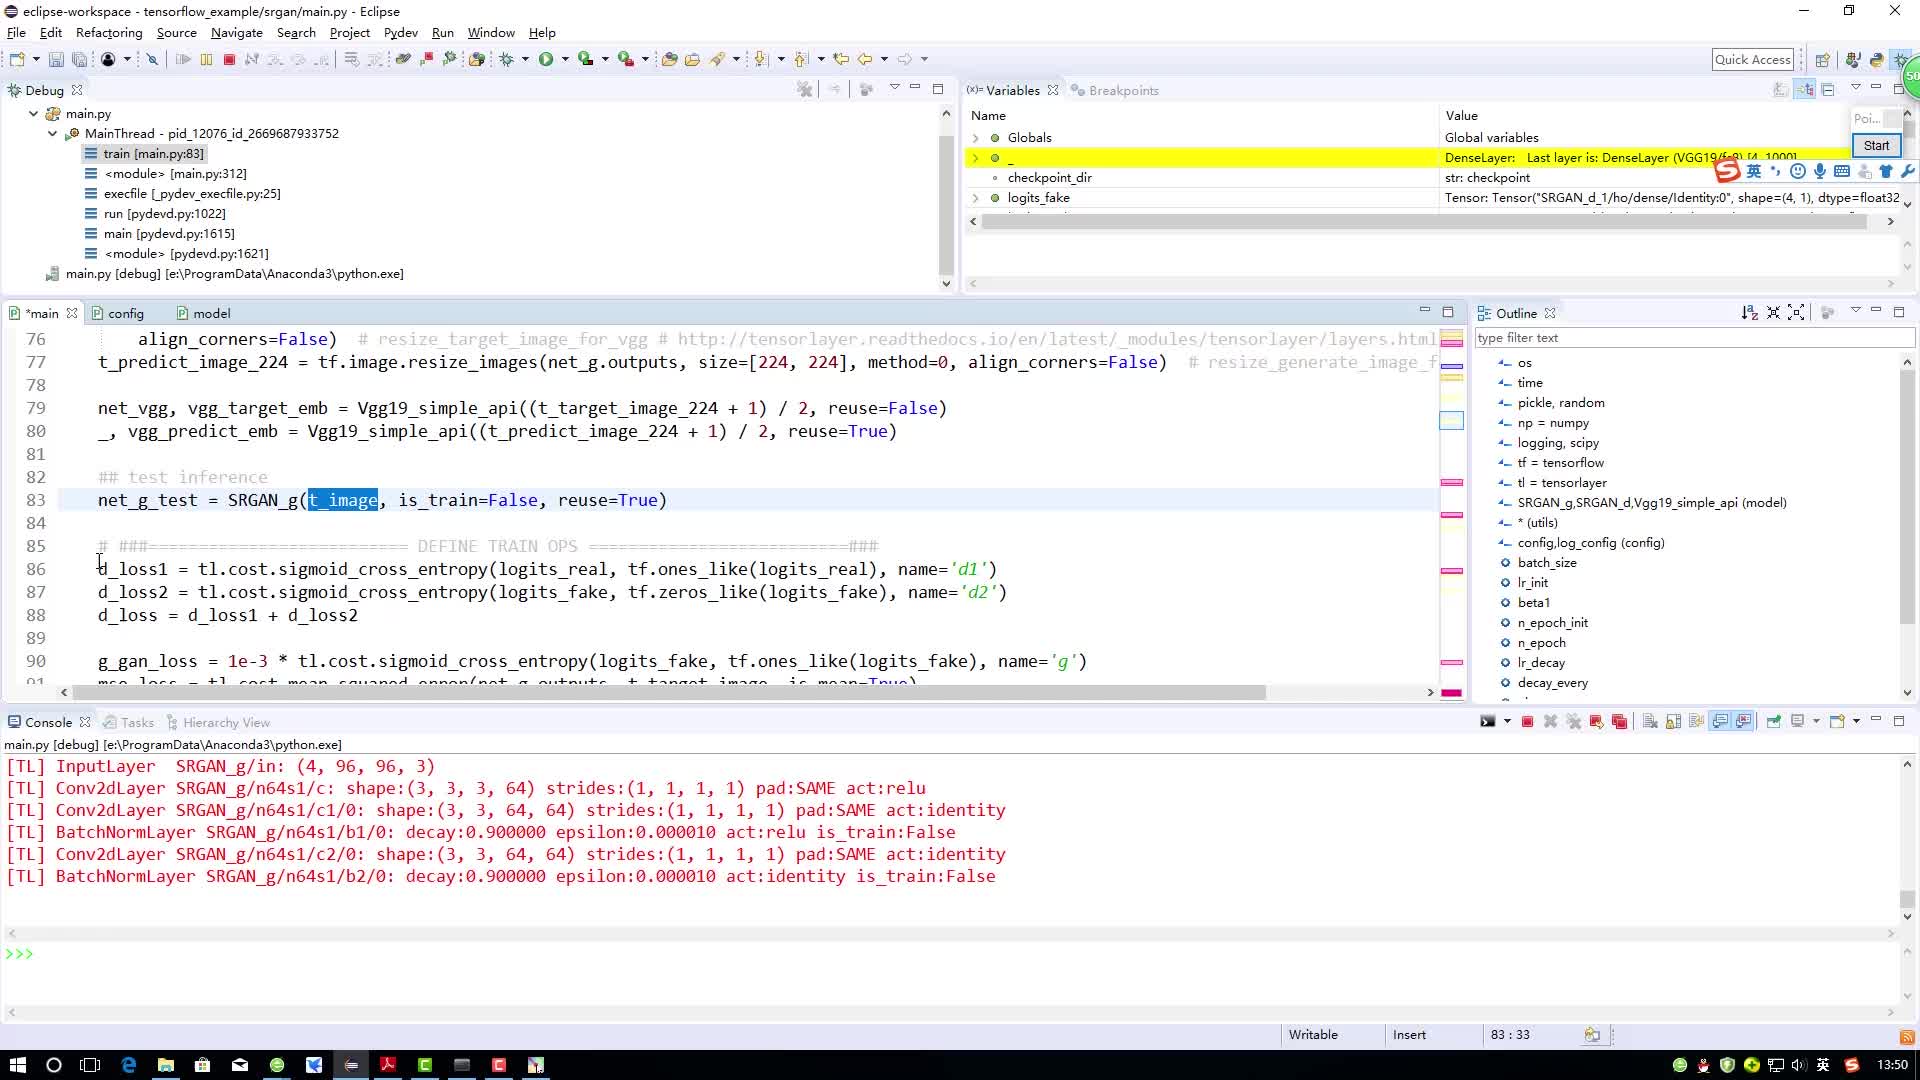Switch to the PyDev perspective icon
The width and height of the screenshot is (1920, 1080).
point(1876,60)
